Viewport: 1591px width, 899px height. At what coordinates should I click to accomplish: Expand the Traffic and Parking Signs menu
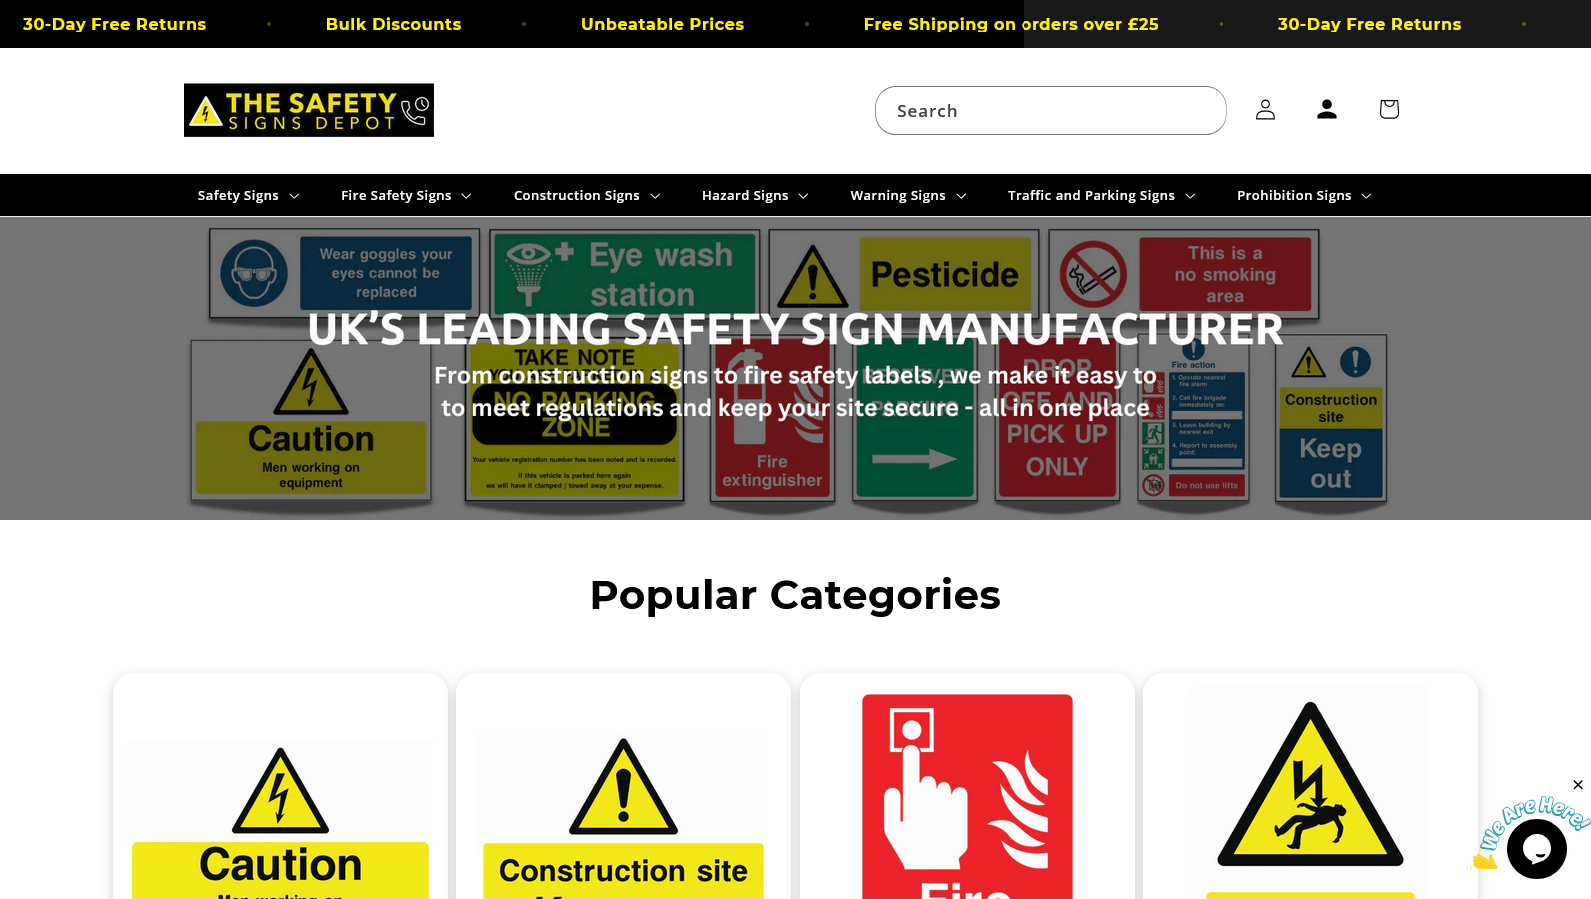(x=1101, y=196)
